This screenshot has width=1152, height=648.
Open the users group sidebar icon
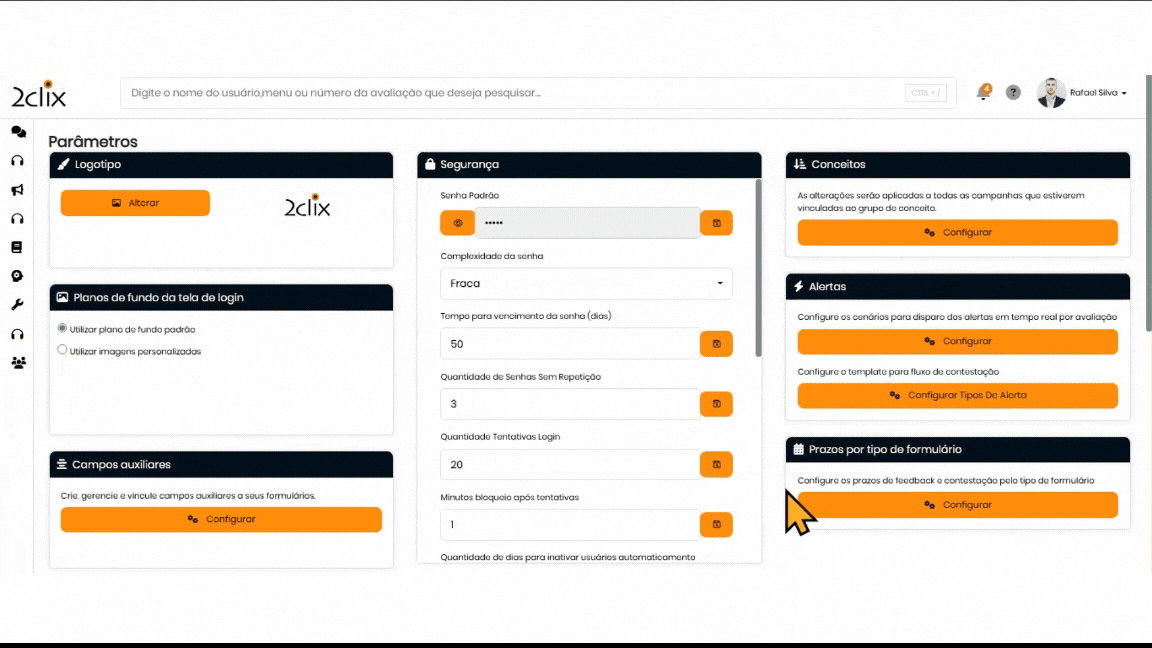(x=18, y=363)
